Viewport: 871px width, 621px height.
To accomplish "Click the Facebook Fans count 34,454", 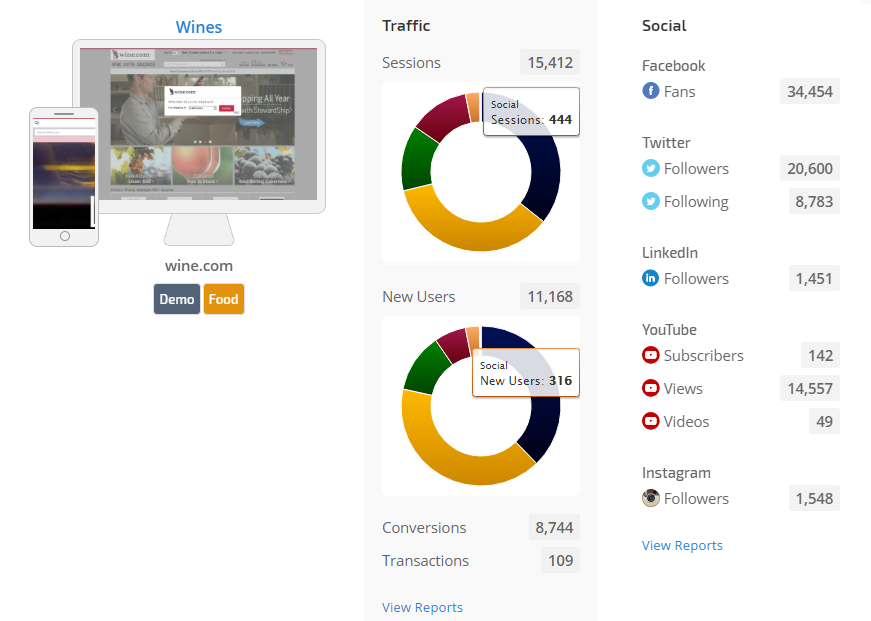I will coord(809,92).
